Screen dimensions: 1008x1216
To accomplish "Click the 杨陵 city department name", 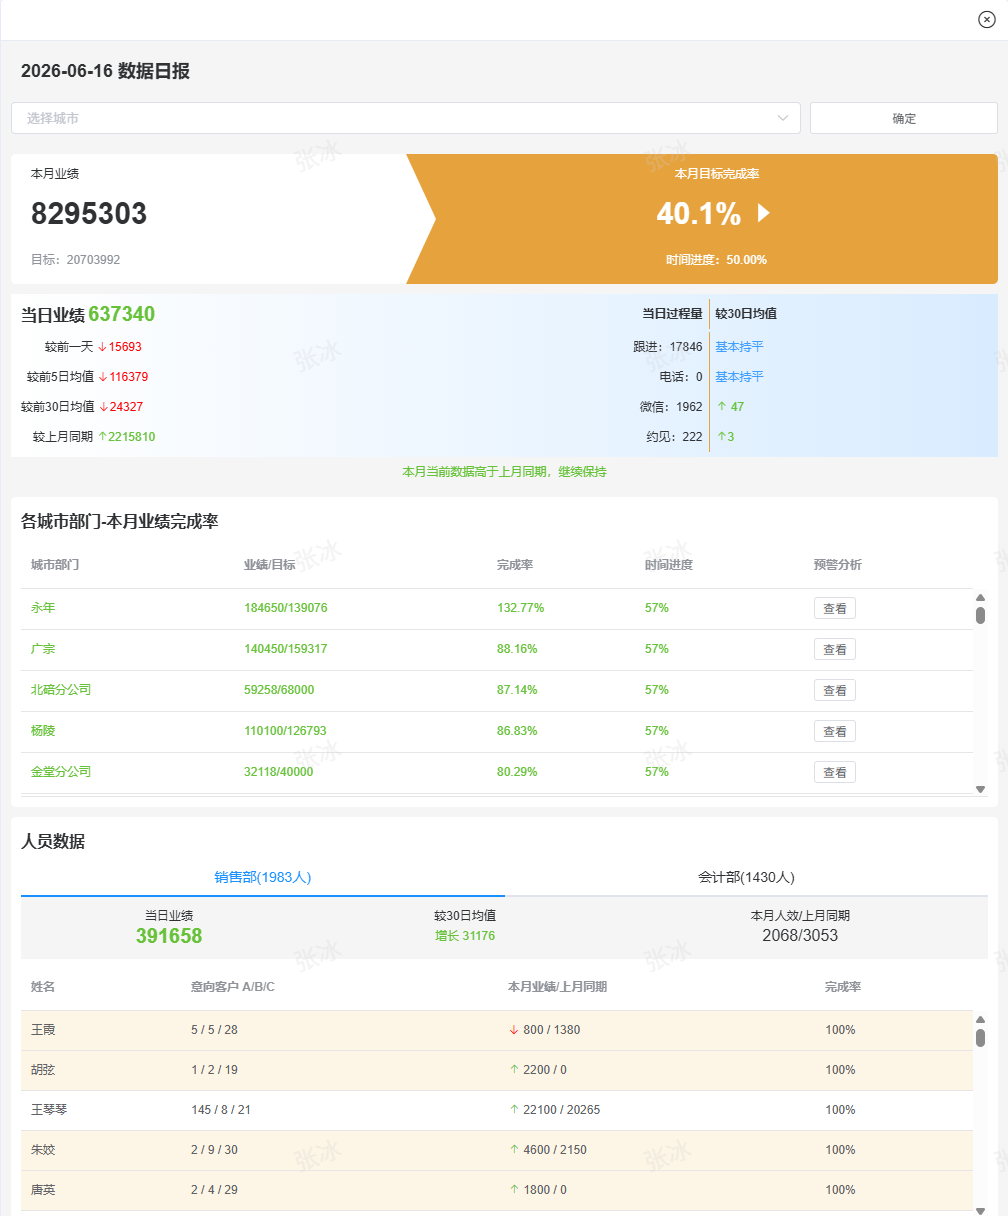I will 43,731.
